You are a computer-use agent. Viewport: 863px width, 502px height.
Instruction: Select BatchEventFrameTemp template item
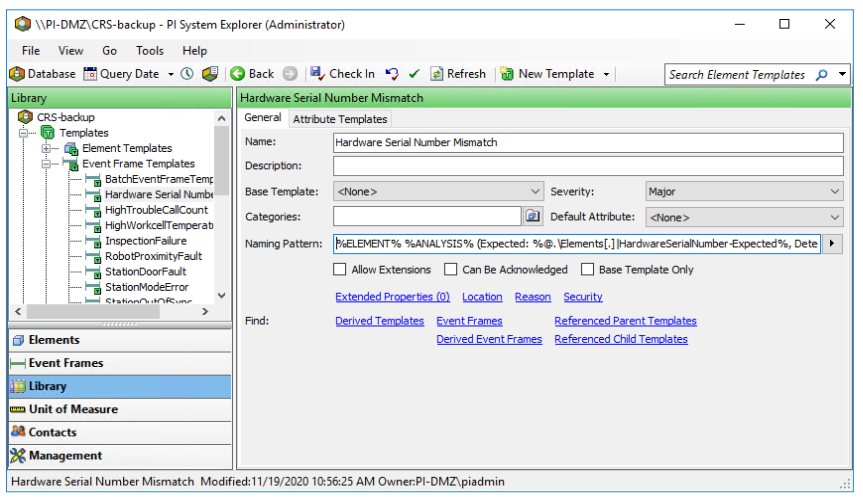(x=159, y=179)
